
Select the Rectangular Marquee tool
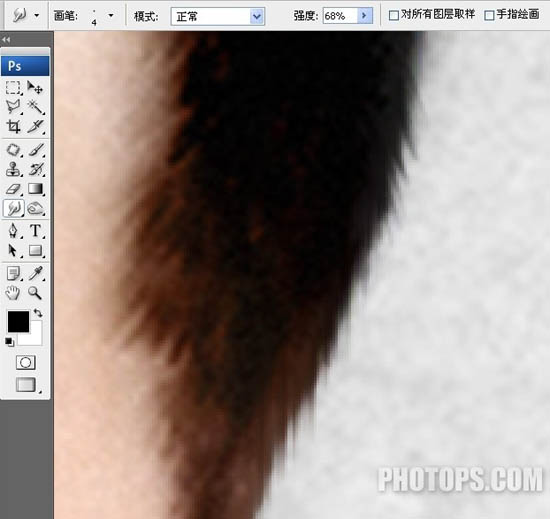[13, 87]
